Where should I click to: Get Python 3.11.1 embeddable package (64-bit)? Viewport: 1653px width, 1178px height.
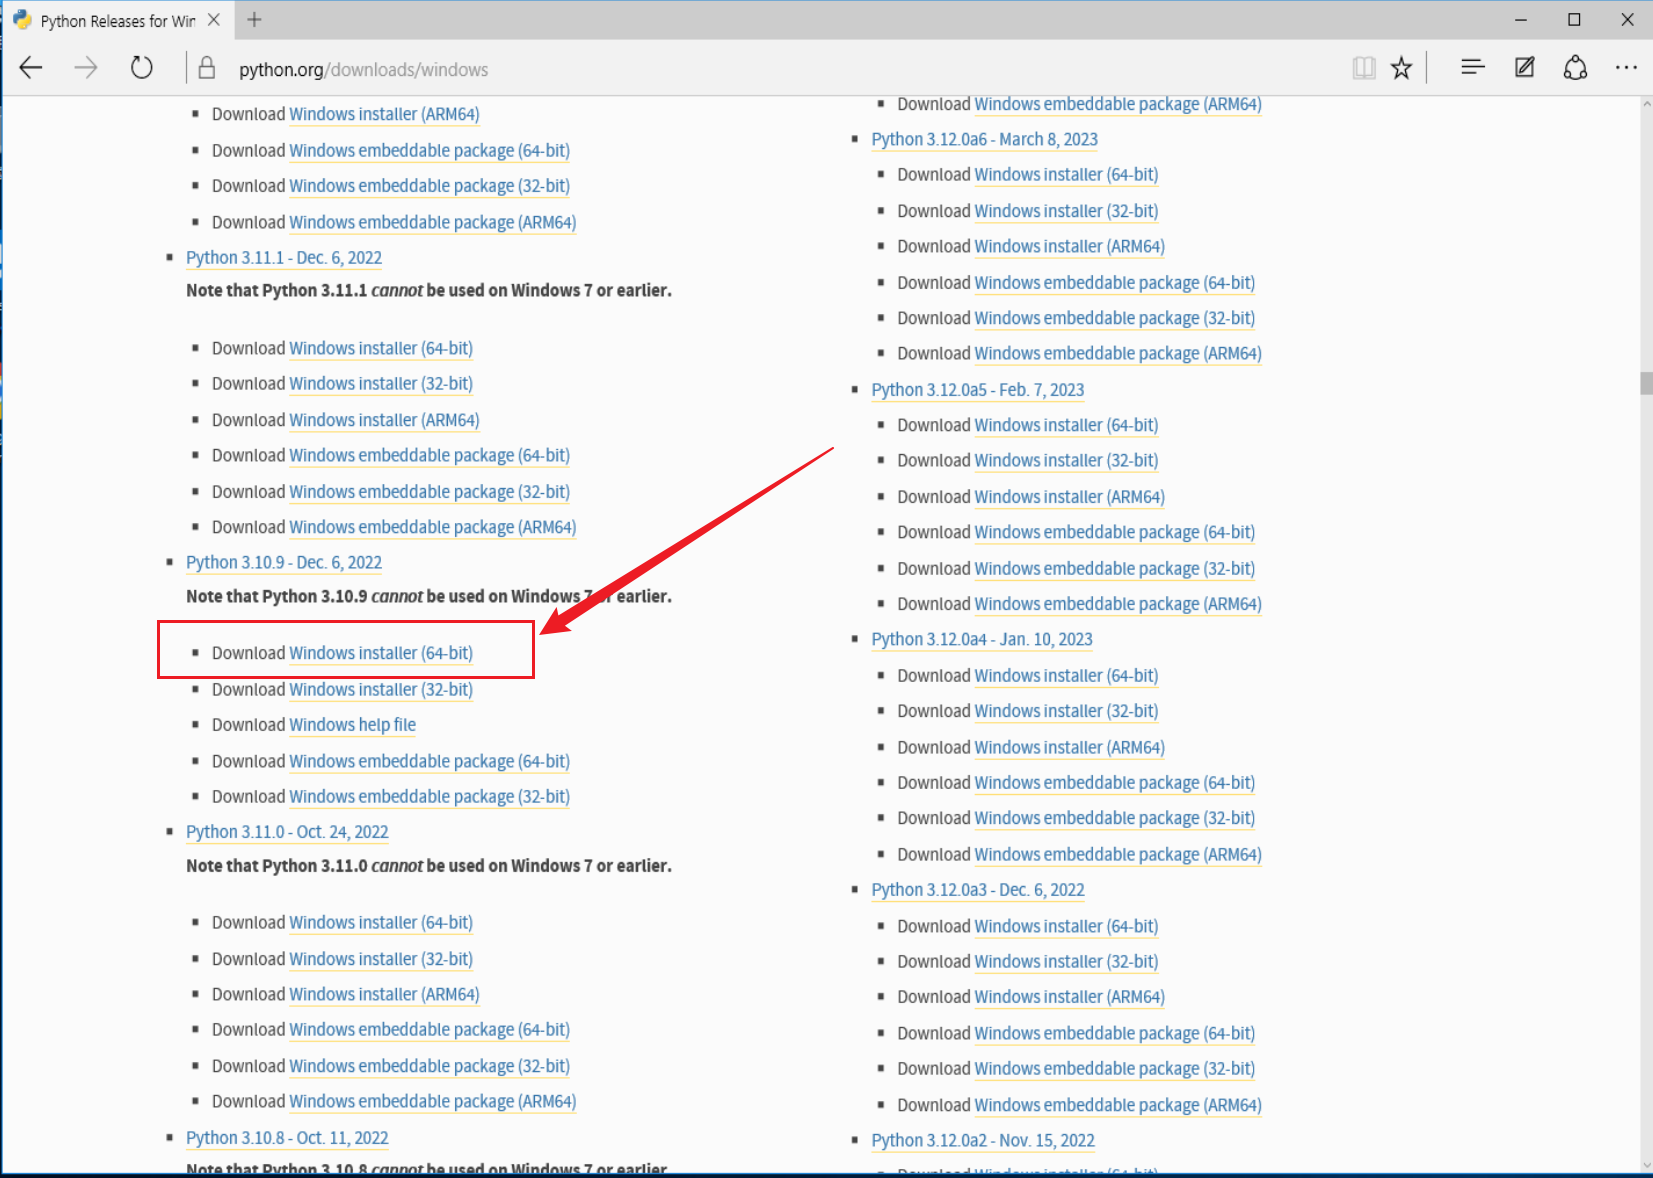(429, 456)
